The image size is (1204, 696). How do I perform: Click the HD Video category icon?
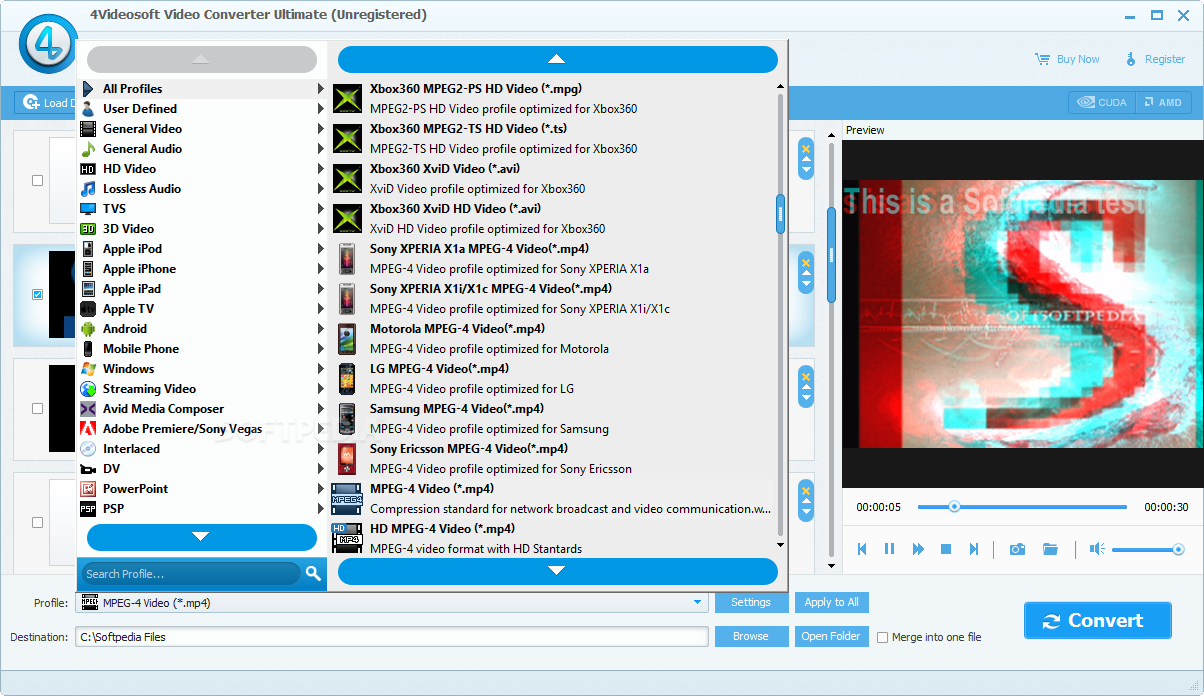[88, 169]
